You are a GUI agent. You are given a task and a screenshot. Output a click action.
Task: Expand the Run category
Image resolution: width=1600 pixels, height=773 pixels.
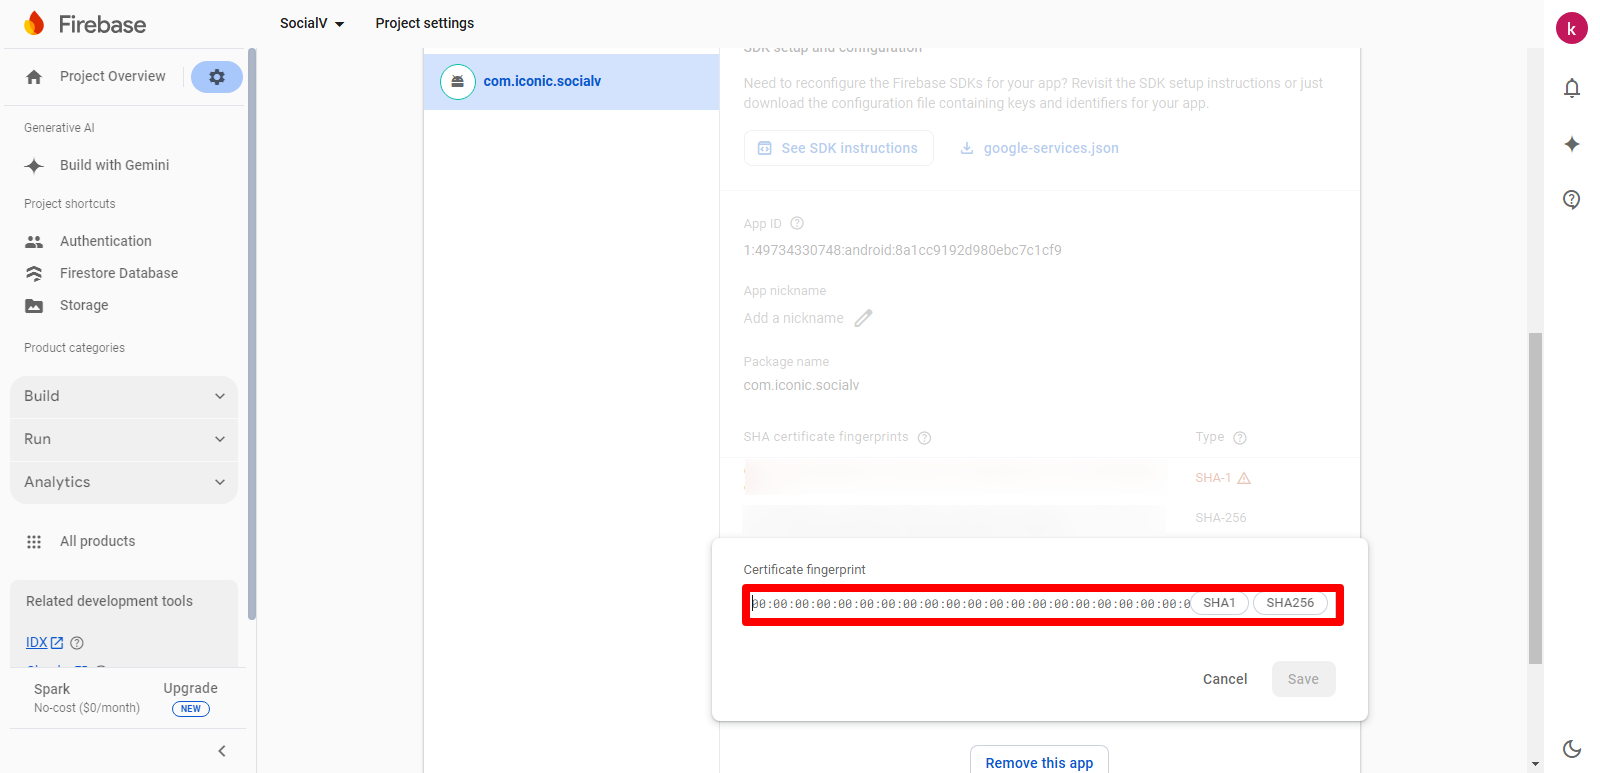124,439
